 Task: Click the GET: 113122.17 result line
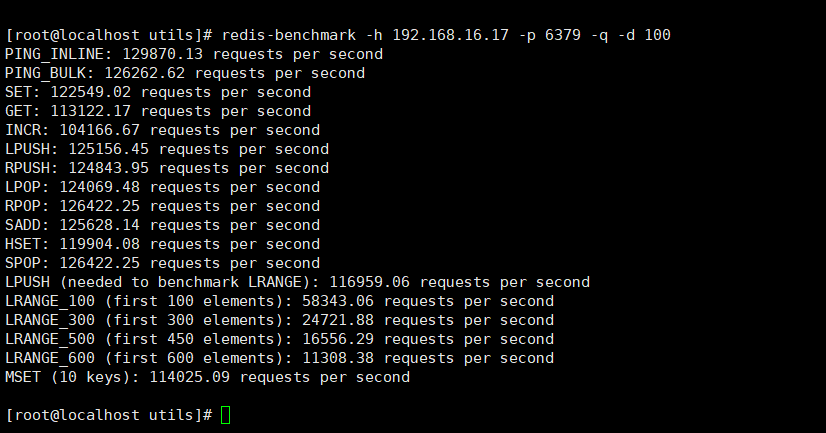[x=158, y=111]
